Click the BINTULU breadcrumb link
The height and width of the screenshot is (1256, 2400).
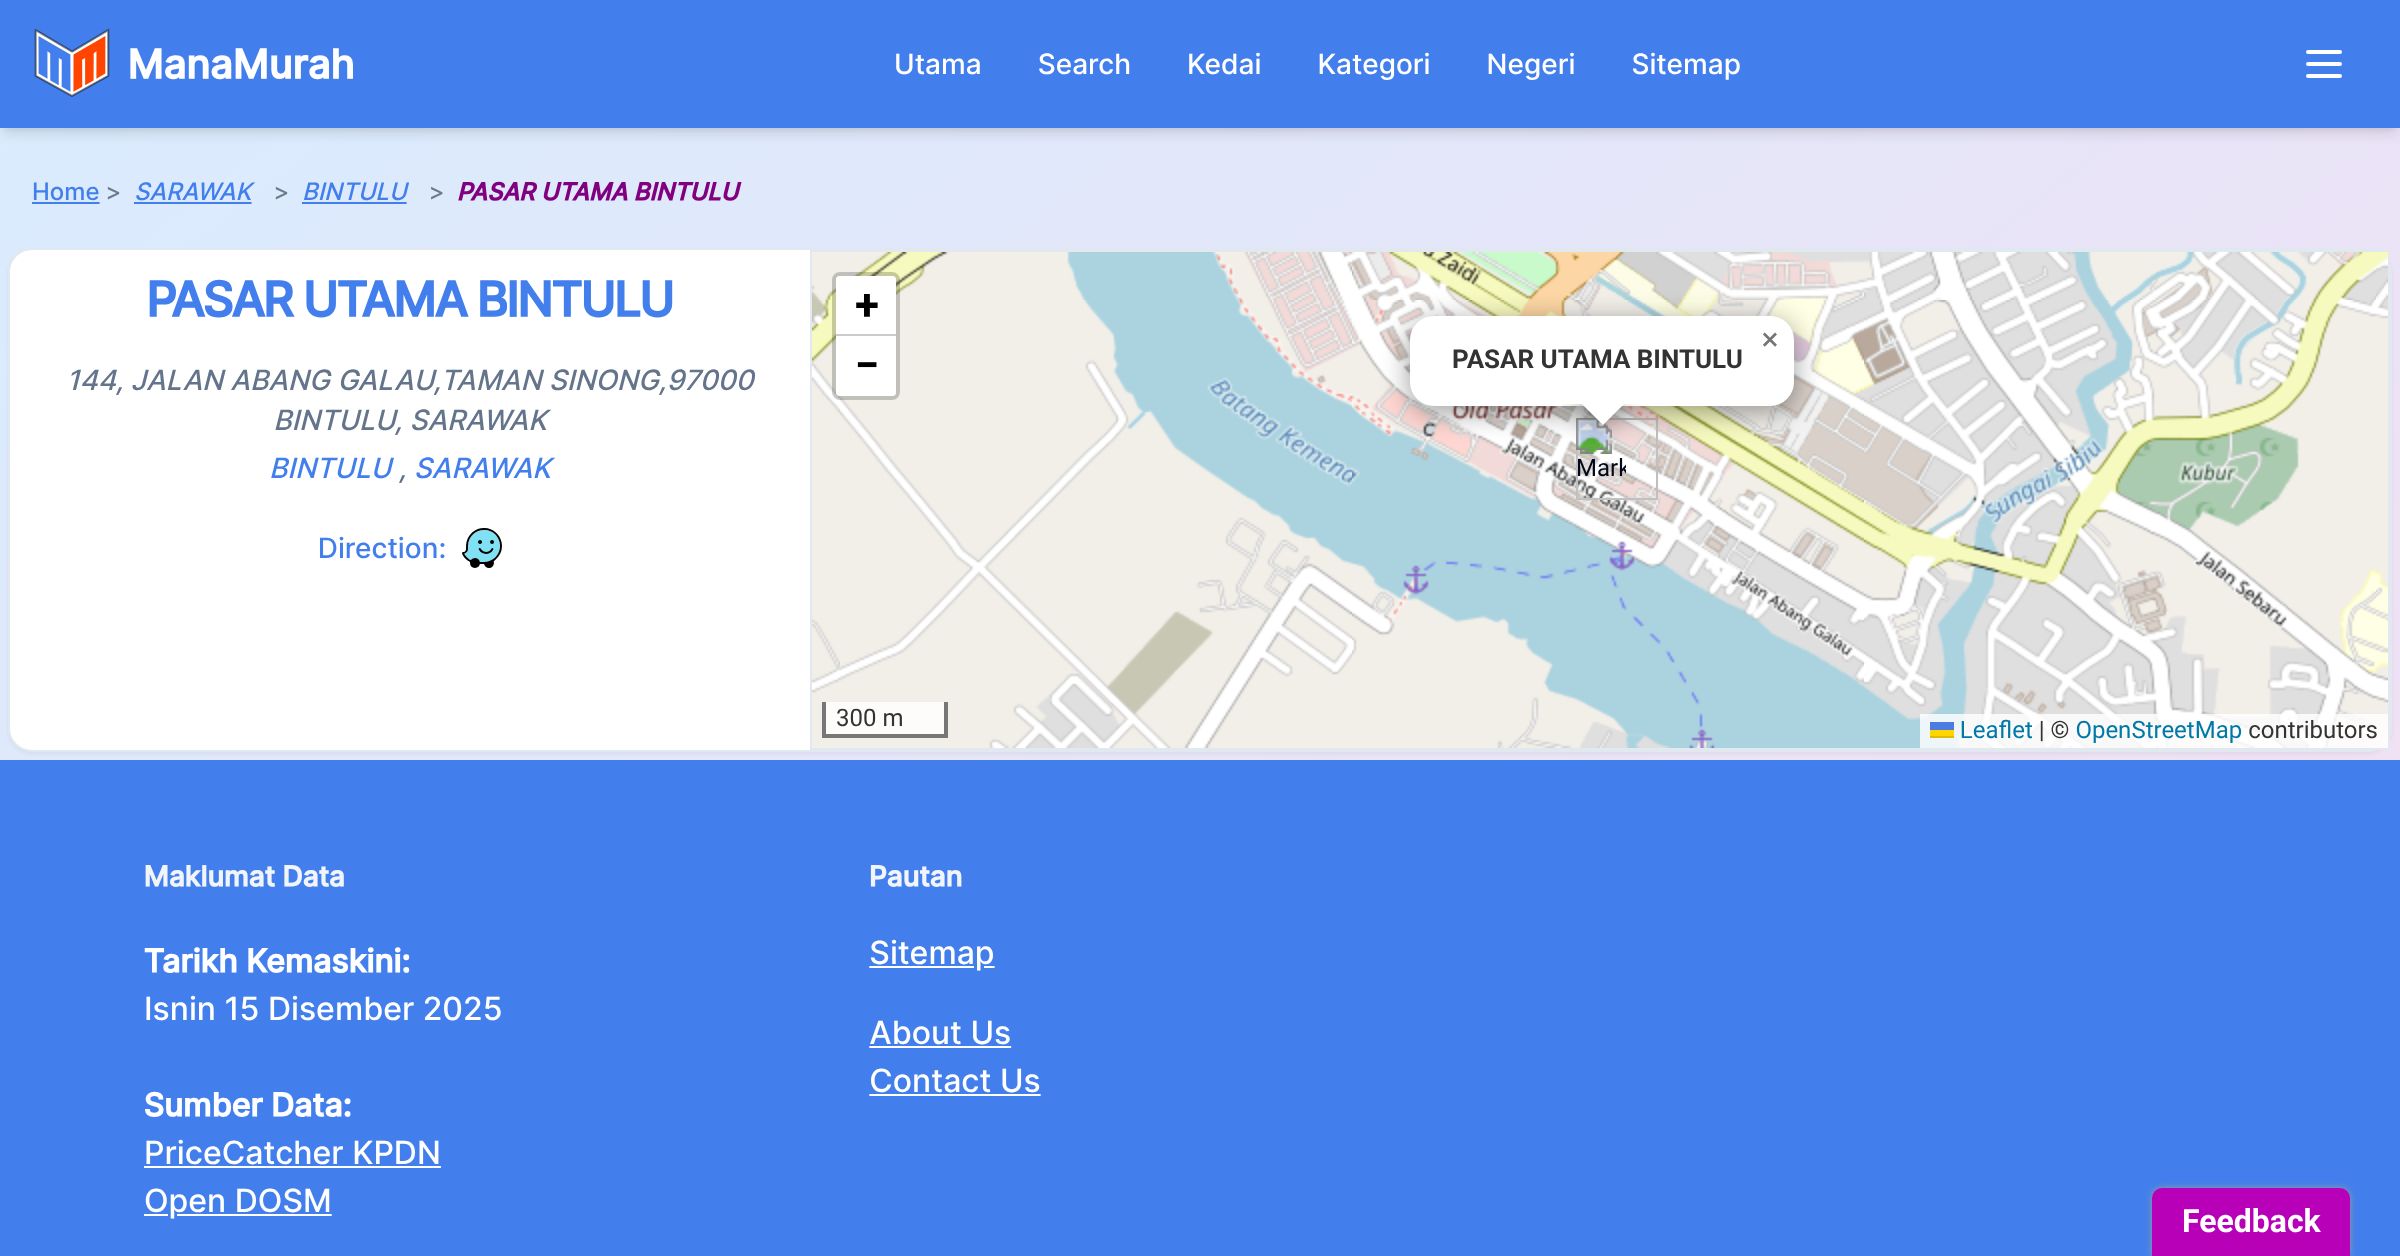[355, 191]
